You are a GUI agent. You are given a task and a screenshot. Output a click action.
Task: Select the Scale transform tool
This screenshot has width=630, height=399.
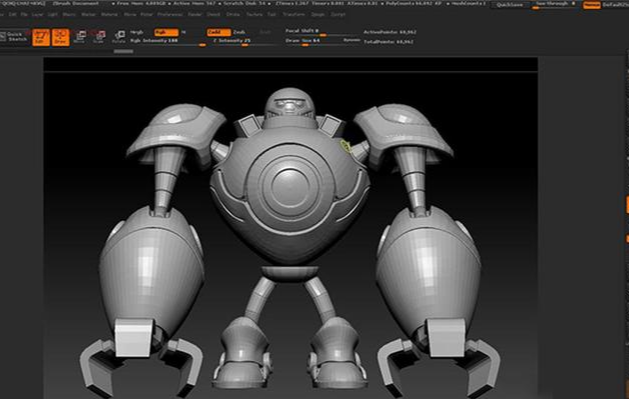[99, 37]
